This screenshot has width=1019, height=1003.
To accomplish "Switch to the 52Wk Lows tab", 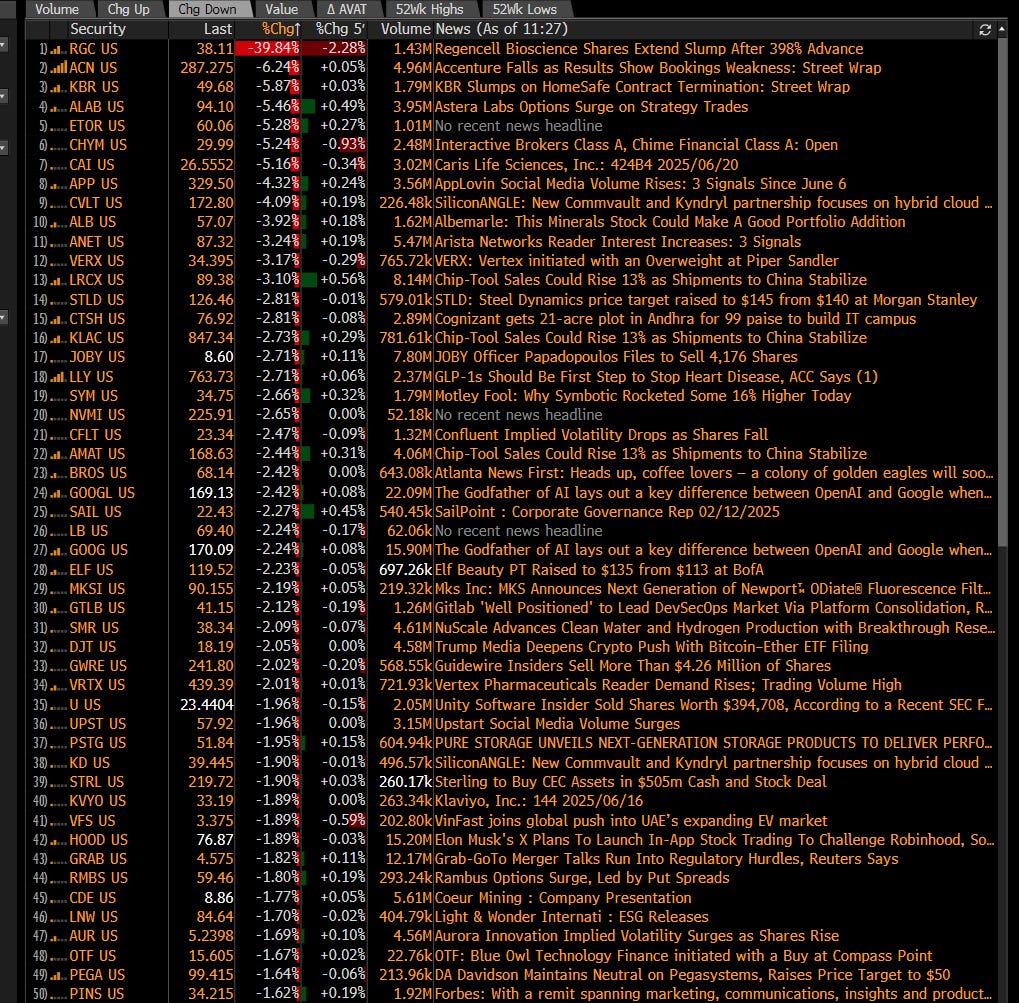I will (x=524, y=9).
